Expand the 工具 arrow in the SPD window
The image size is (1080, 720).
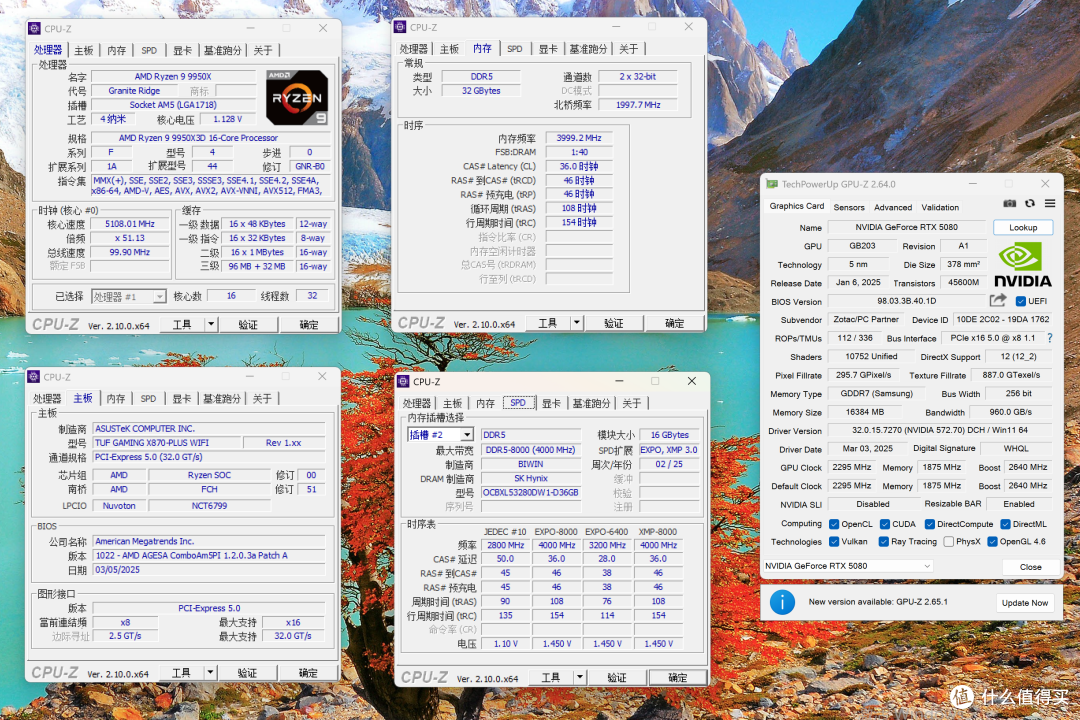click(580, 677)
